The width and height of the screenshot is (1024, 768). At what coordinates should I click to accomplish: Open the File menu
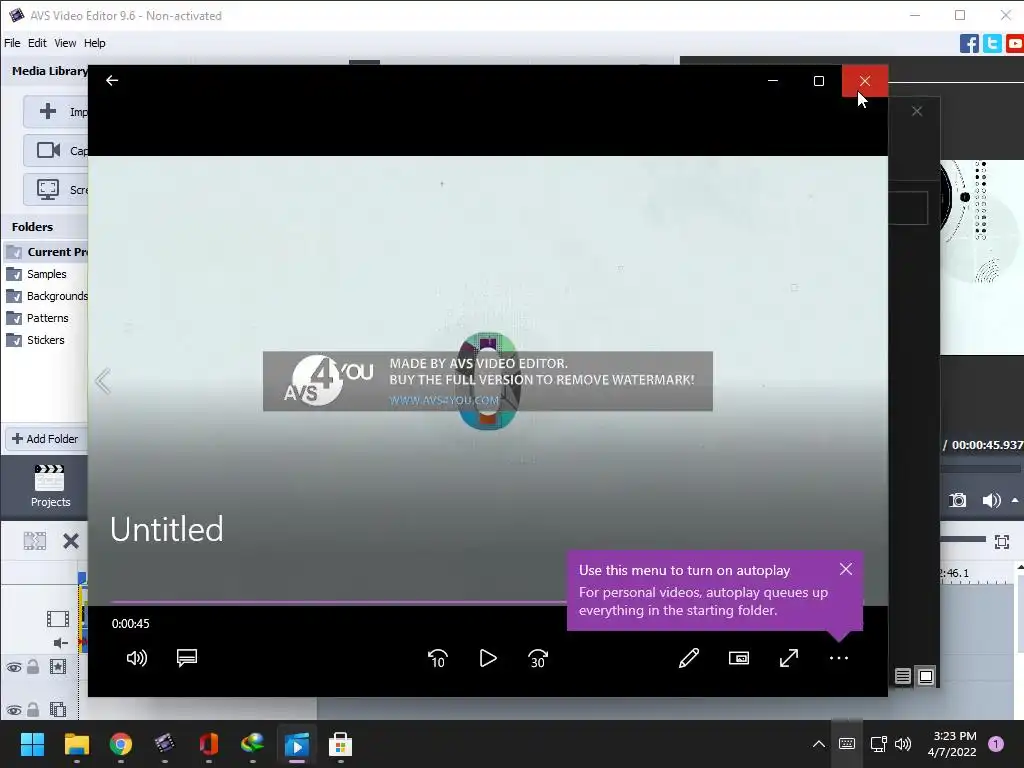coord(12,43)
